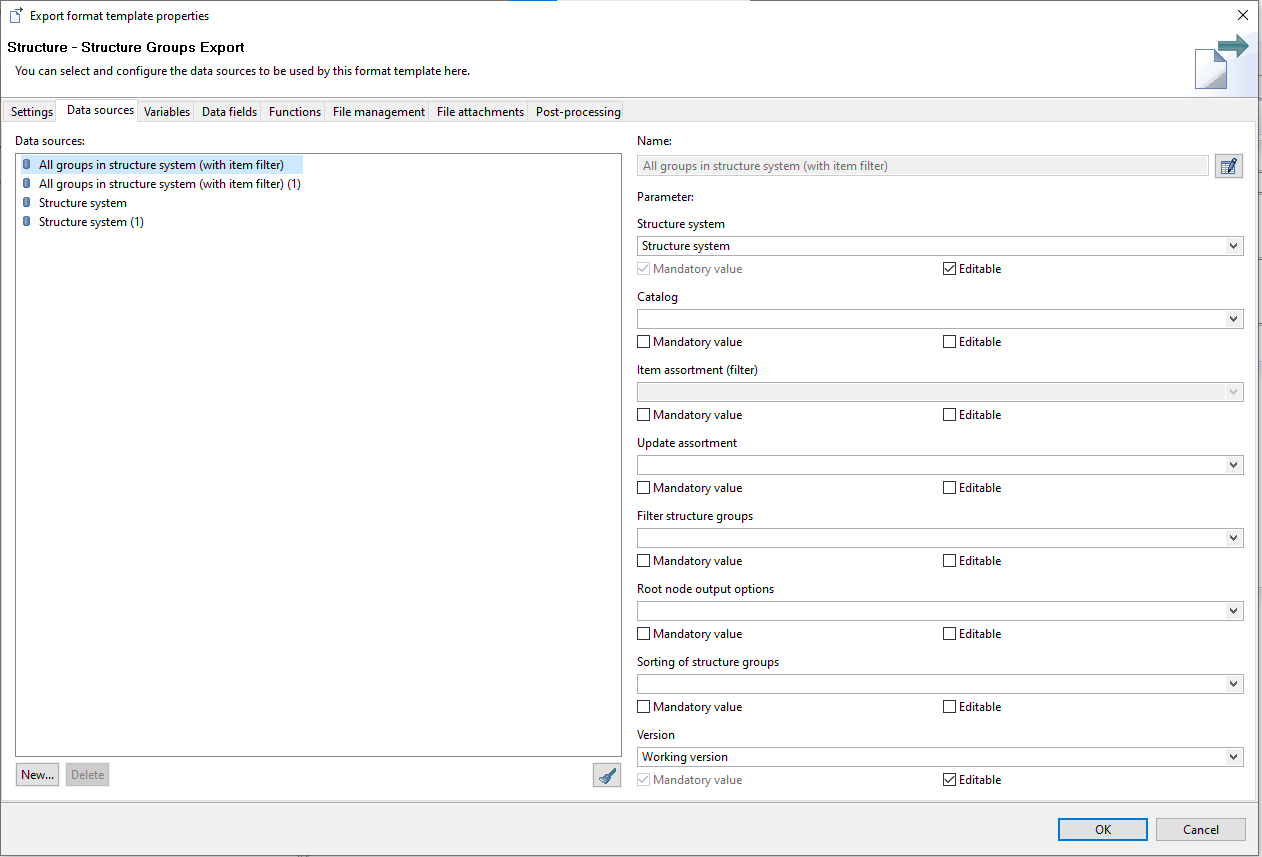The height and width of the screenshot is (857, 1262).
Task: Open the Filter structure groups dropdown
Action: tap(940, 538)
